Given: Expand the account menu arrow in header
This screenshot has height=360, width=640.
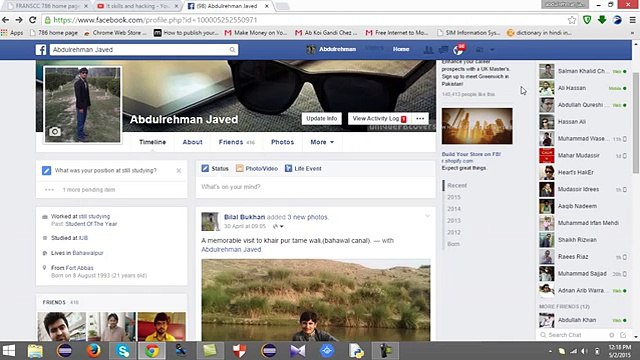Looking at the screenshot, I should (492, 50).
